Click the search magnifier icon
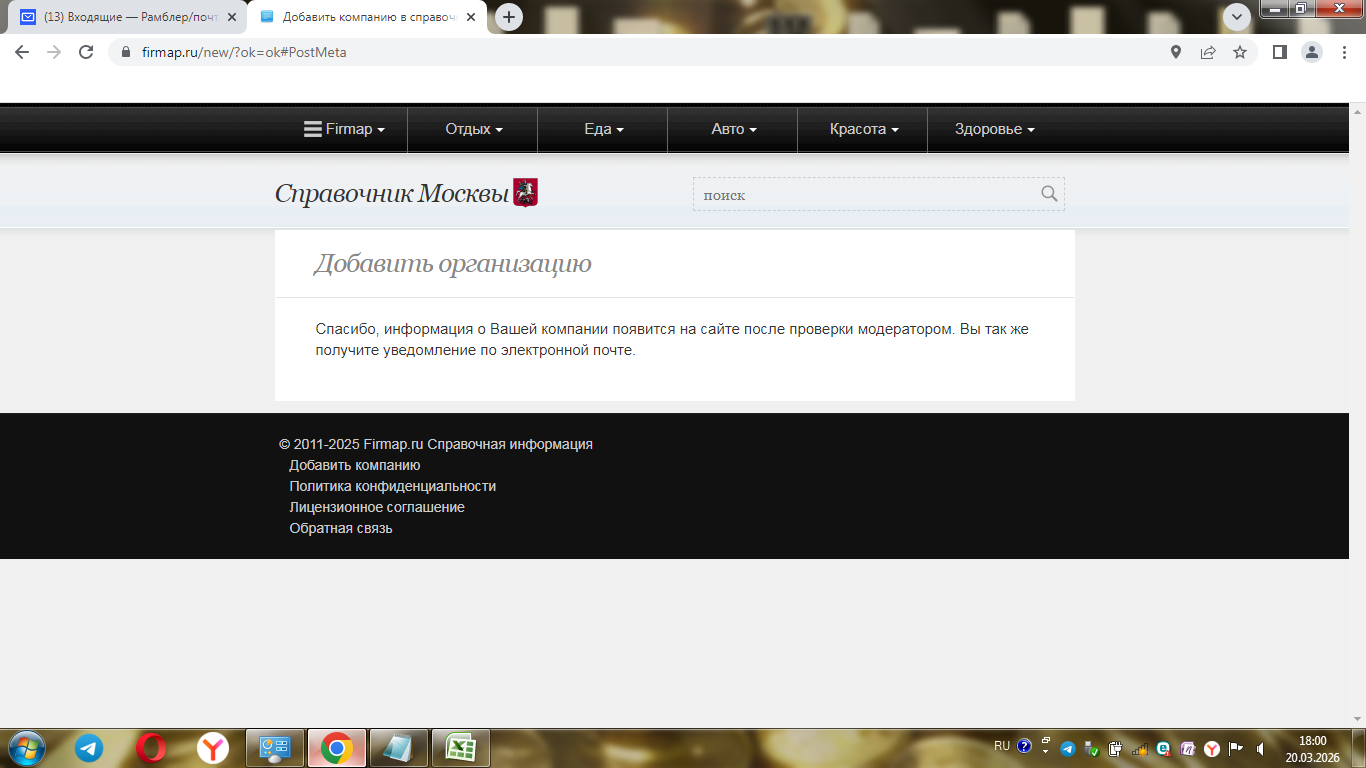 [1049, 194]
